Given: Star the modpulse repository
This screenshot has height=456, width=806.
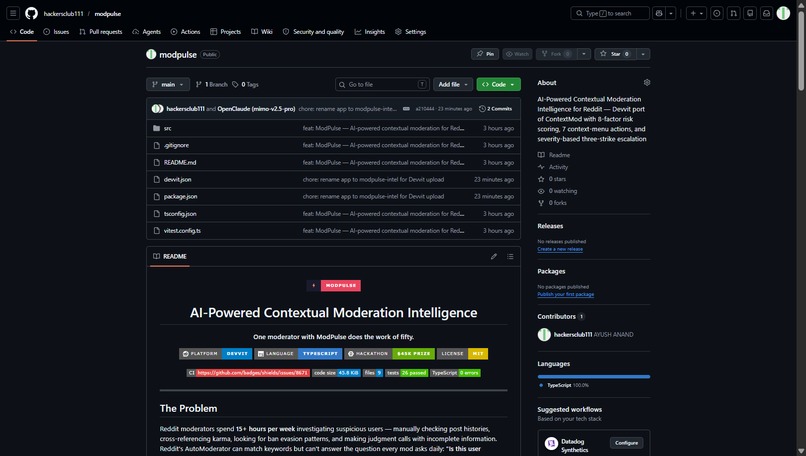Looking at the screenshot, I should (x=615, y=54).
